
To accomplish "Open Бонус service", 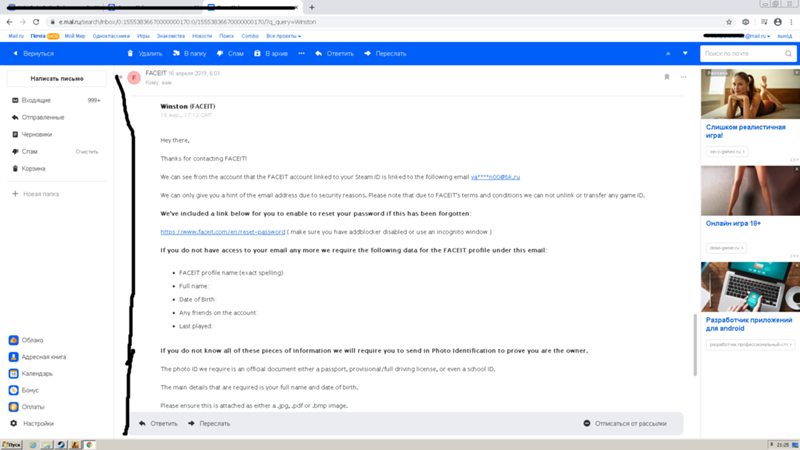I will tap(24, 390).
